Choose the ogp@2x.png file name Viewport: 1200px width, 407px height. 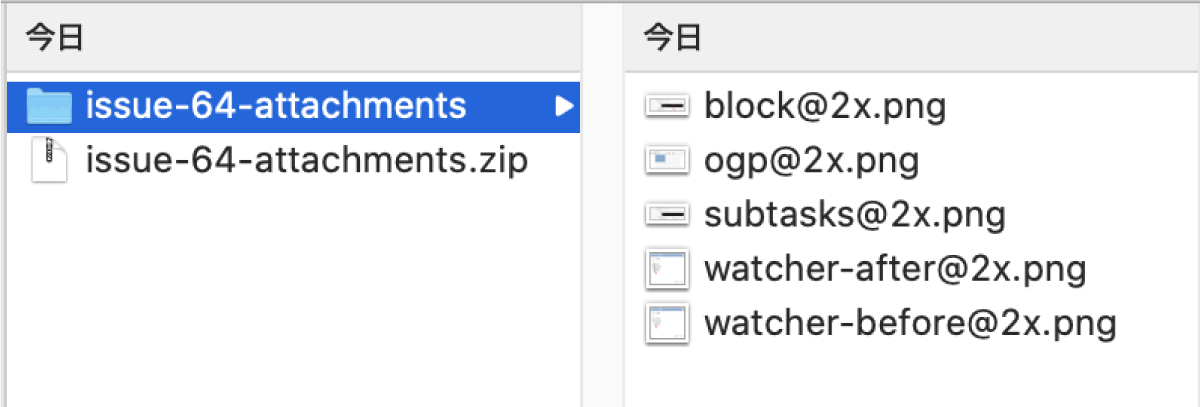coord(811,160)
